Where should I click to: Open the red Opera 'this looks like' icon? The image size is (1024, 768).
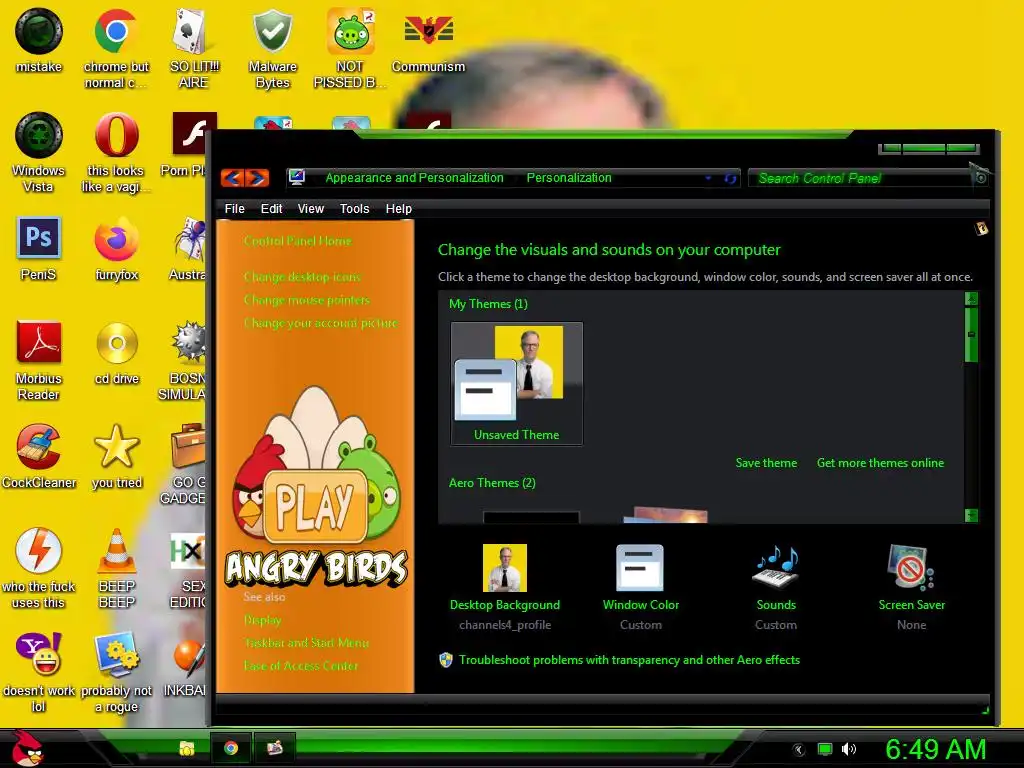(116, 152)
